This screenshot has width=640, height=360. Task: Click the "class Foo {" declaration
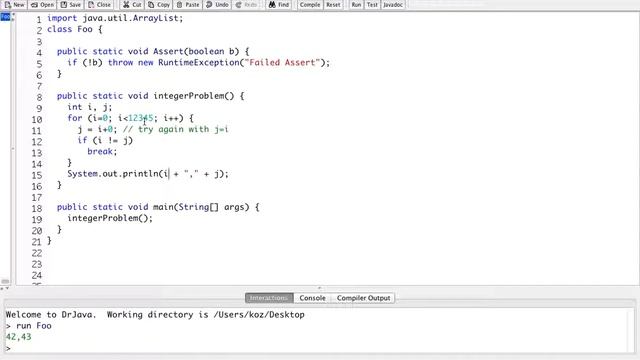[x=75, y=29]
